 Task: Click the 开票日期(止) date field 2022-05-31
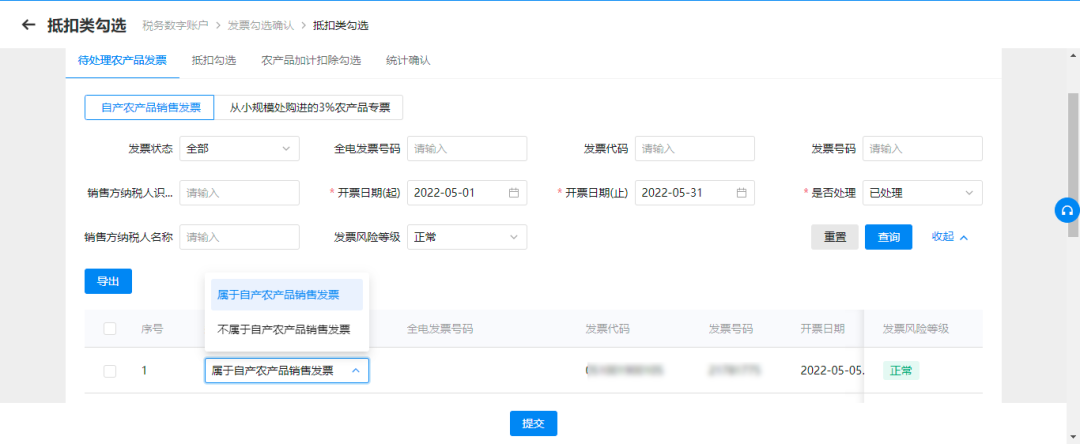[695, 193]
